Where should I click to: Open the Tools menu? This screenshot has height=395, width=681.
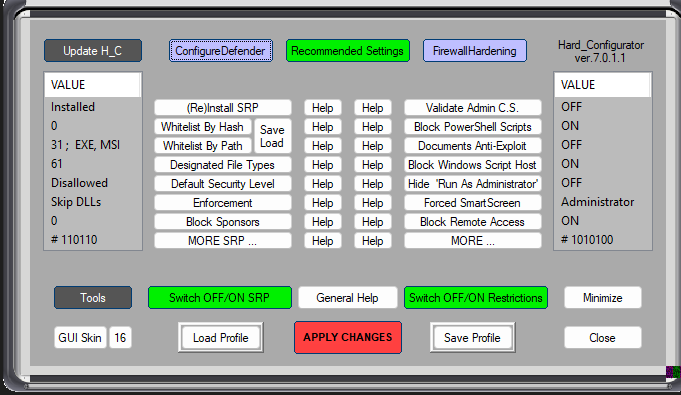pos(93,298)
